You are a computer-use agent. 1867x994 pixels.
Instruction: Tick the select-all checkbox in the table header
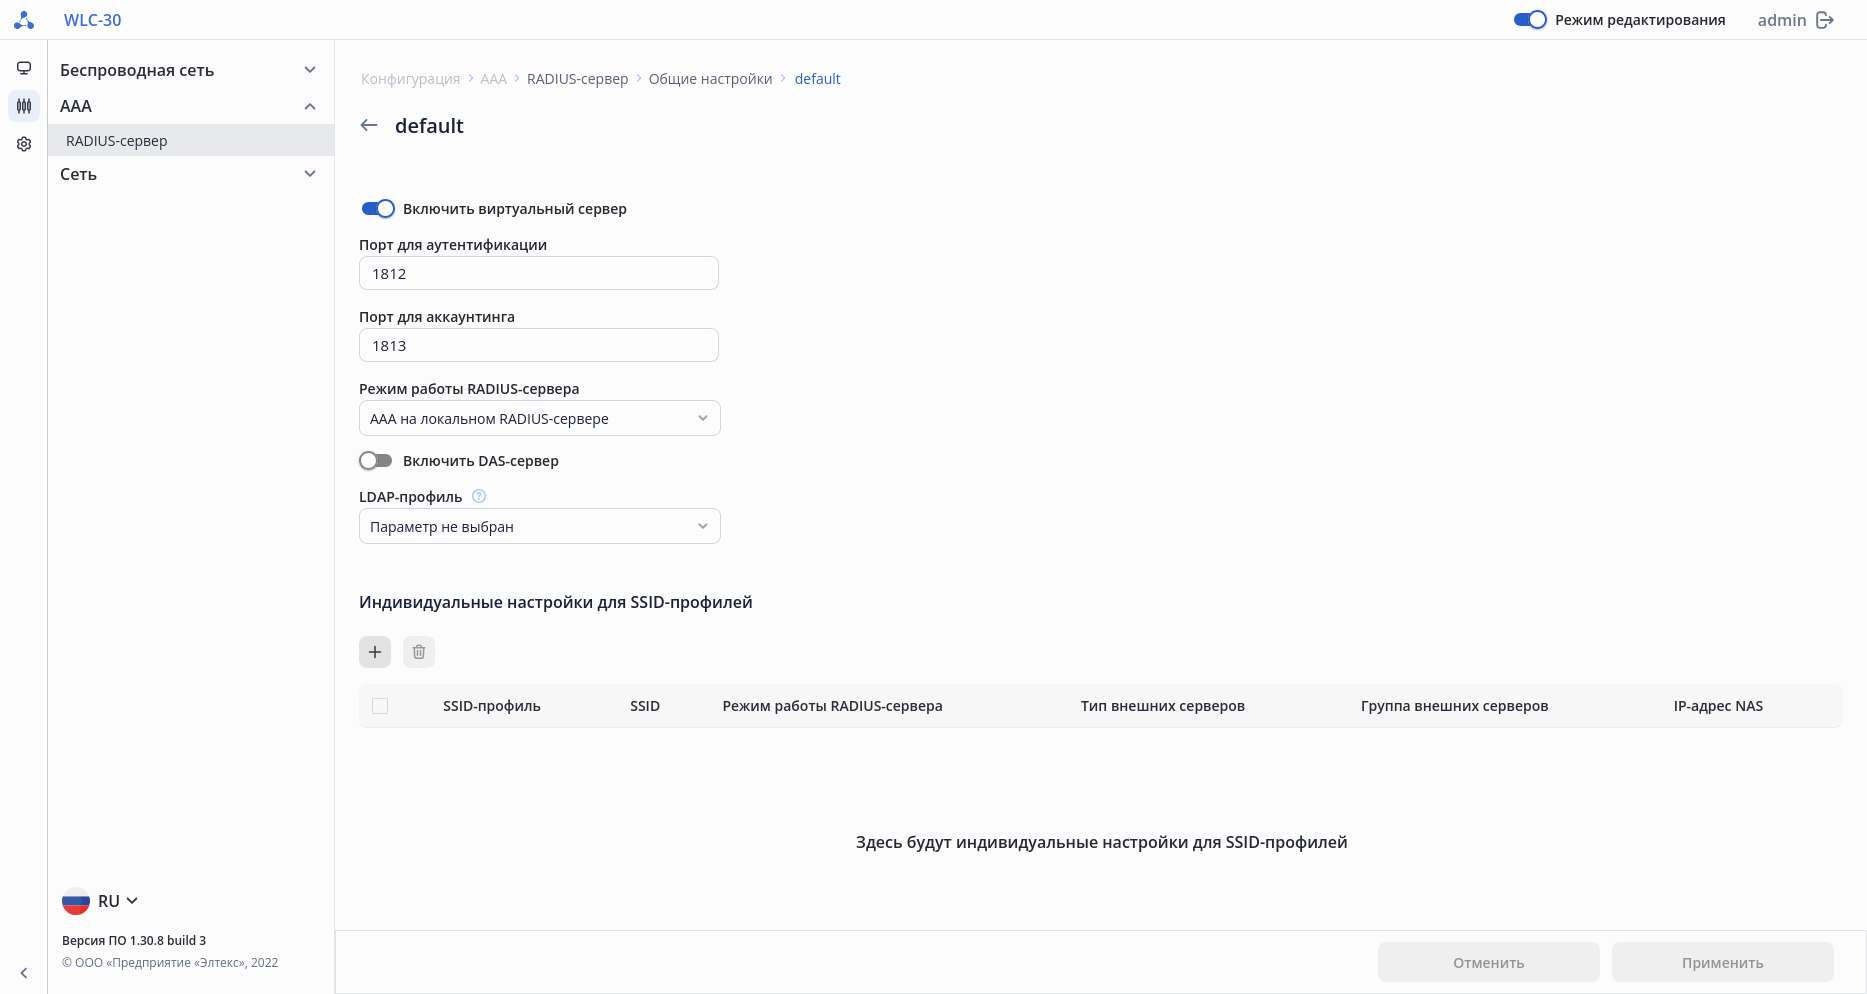coord(380,706)
